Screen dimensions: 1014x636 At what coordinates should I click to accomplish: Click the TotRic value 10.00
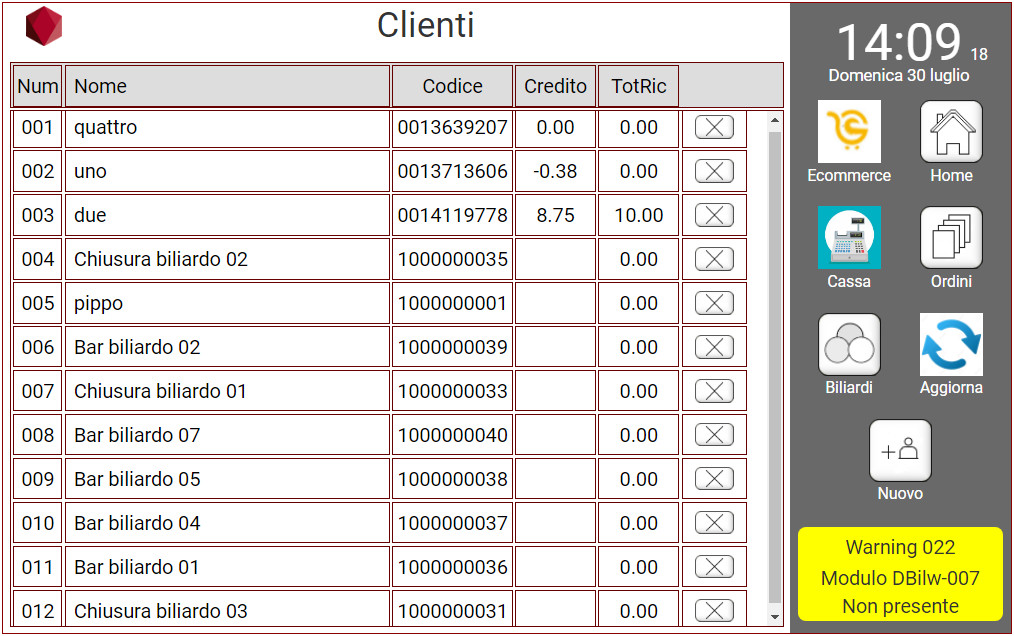(638, 215)
